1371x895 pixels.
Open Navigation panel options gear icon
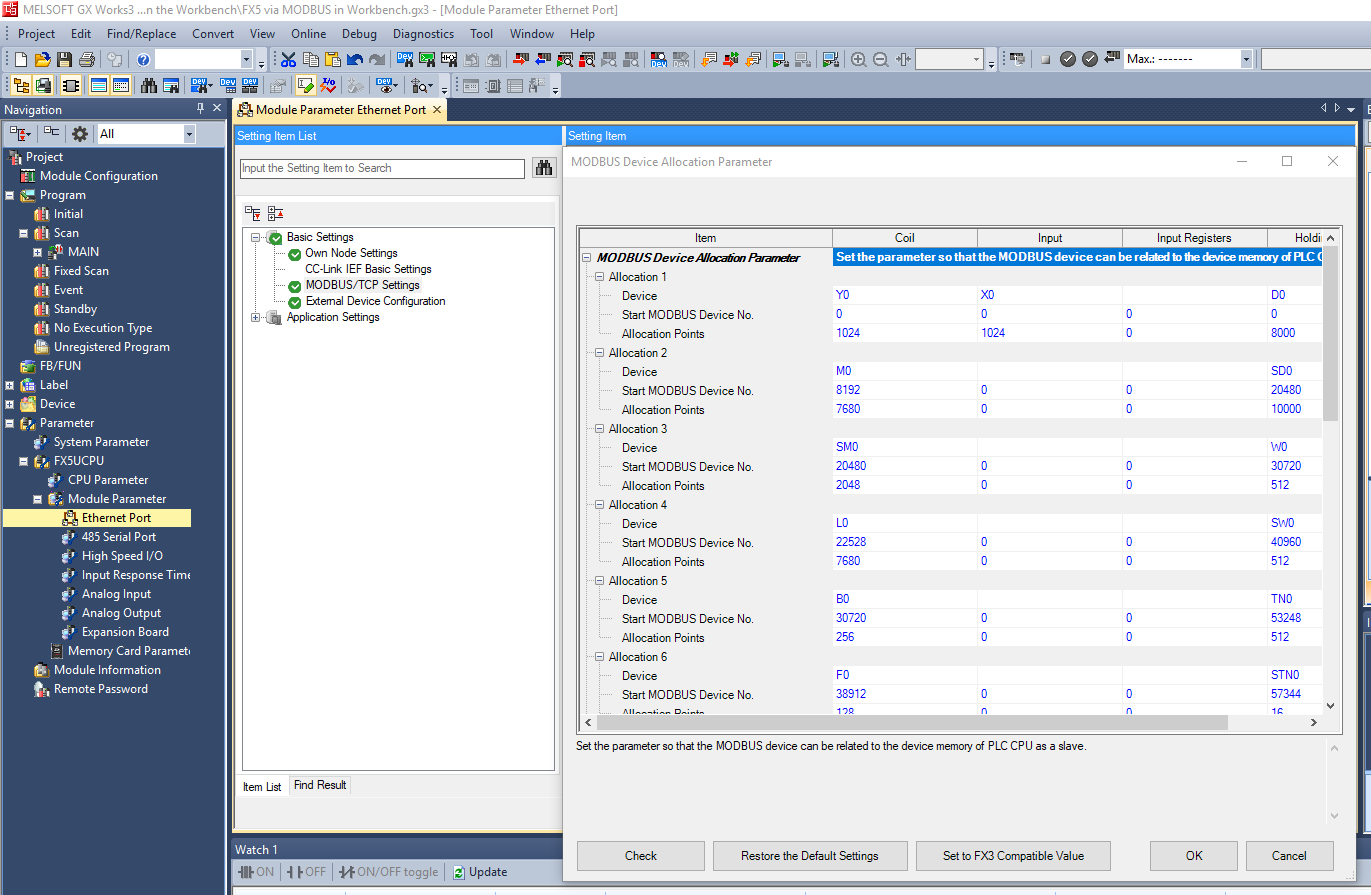pos(80,134)
